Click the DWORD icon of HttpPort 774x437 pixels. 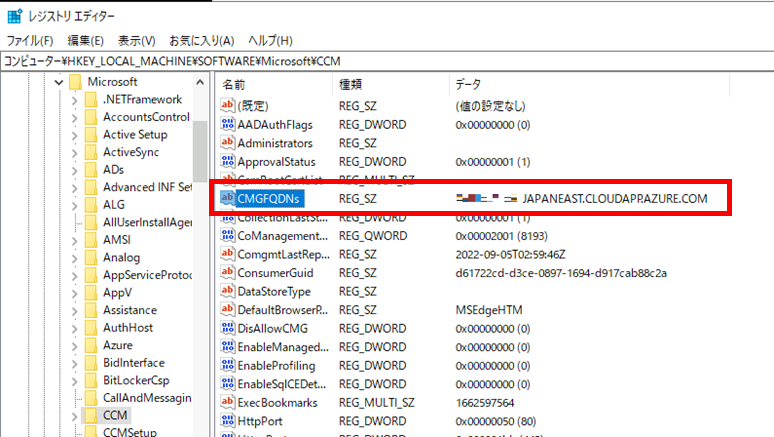point(227,420)
